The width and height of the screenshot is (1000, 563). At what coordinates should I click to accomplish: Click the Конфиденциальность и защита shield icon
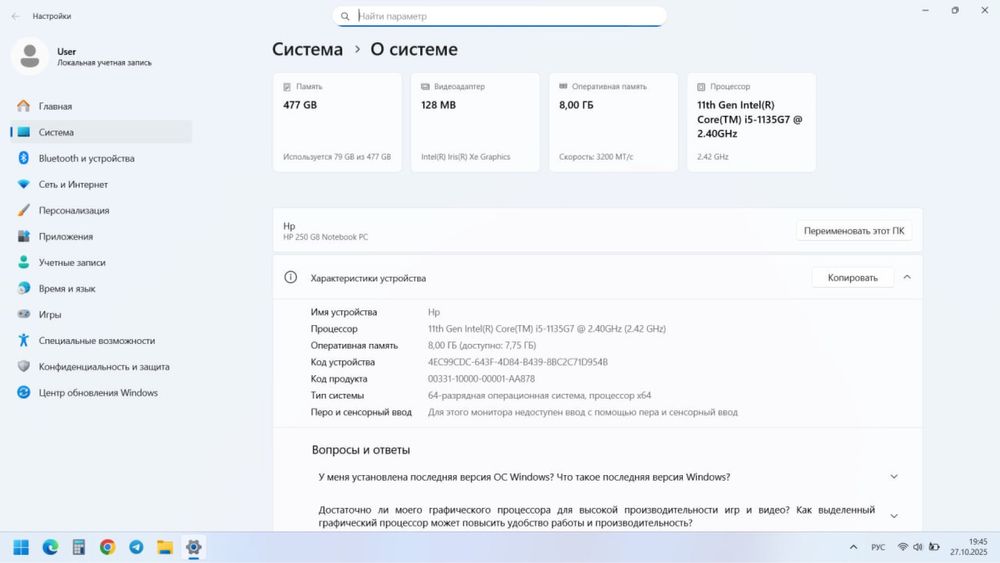click(x=24, y=367)
